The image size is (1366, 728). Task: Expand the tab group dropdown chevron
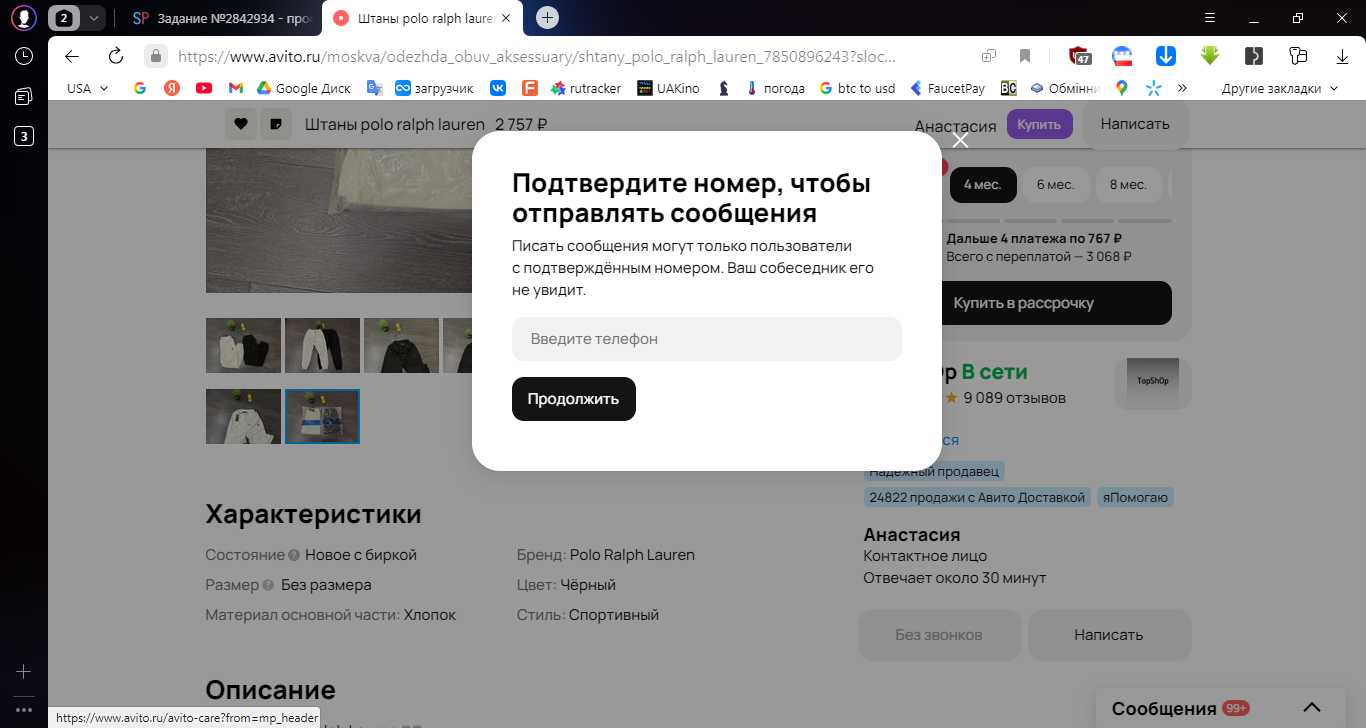93,18
